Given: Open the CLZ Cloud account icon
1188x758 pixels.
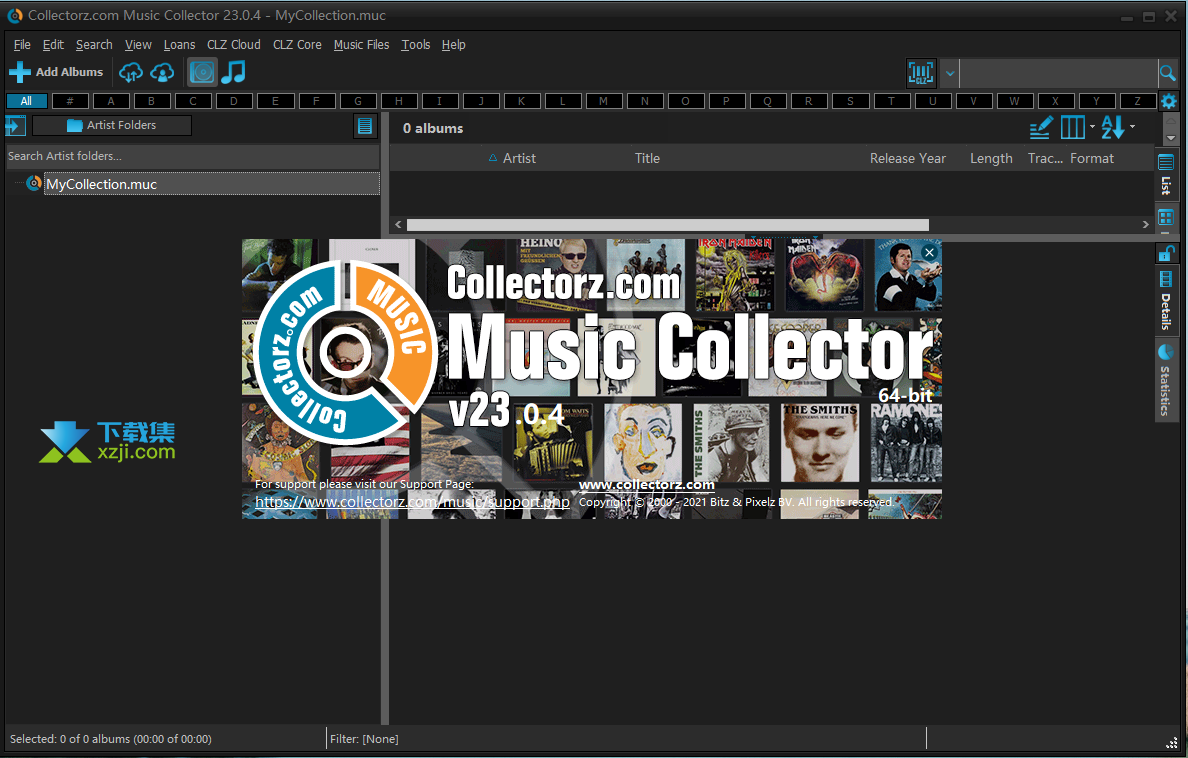Looking at the screenshot, I should tap(162, 72).
